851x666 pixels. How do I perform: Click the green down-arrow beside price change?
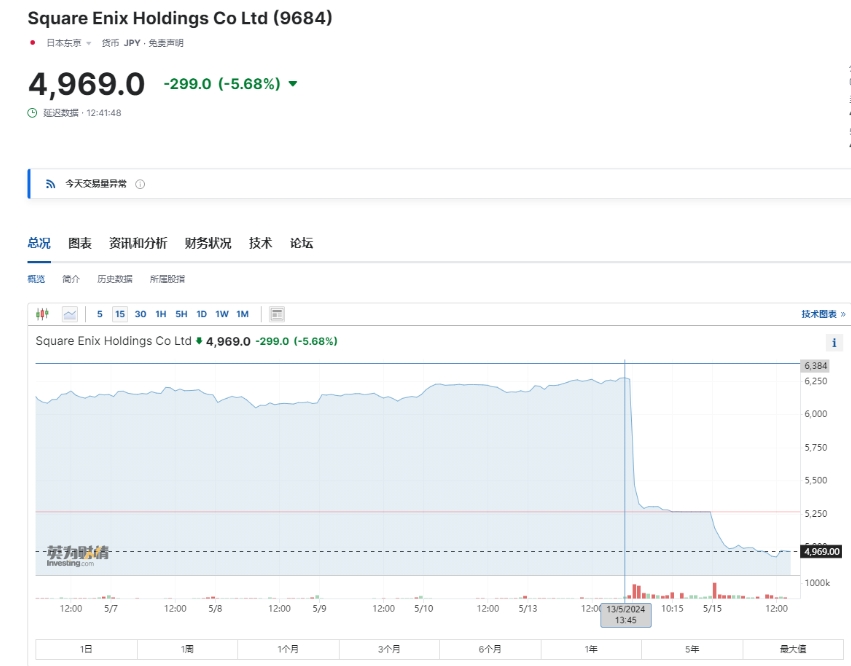tap(293, 84)
